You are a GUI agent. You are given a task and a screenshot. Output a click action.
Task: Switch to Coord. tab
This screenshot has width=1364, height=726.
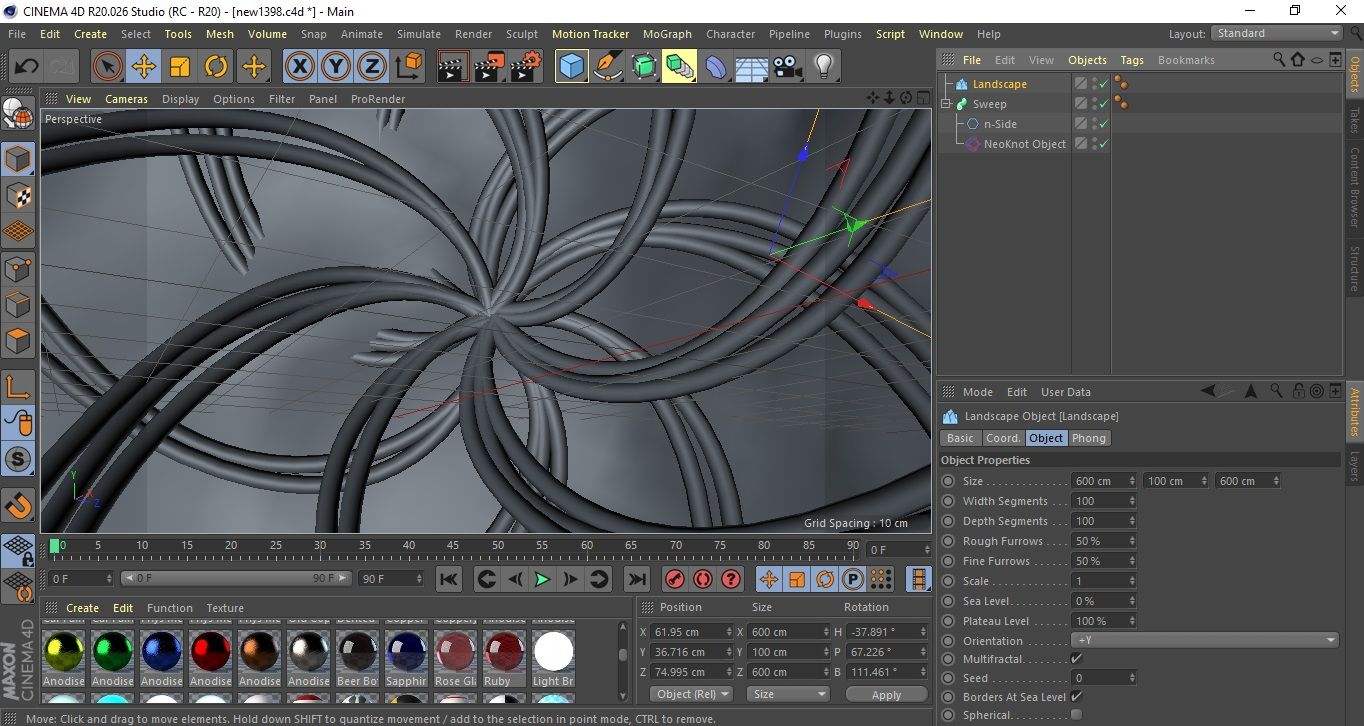point(1003,438)
